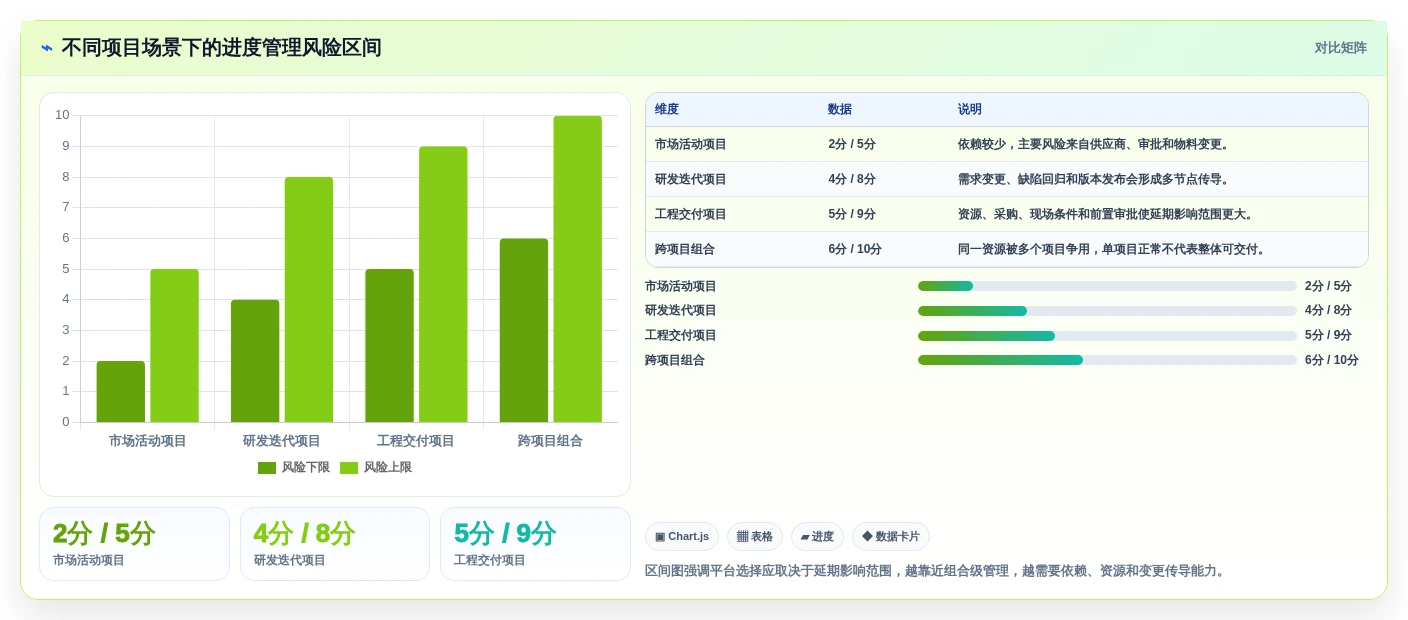Click the 风险上限 bar for 跨项目组合
Viewport: 1408px width, 620px height.
tap(578, 269)
